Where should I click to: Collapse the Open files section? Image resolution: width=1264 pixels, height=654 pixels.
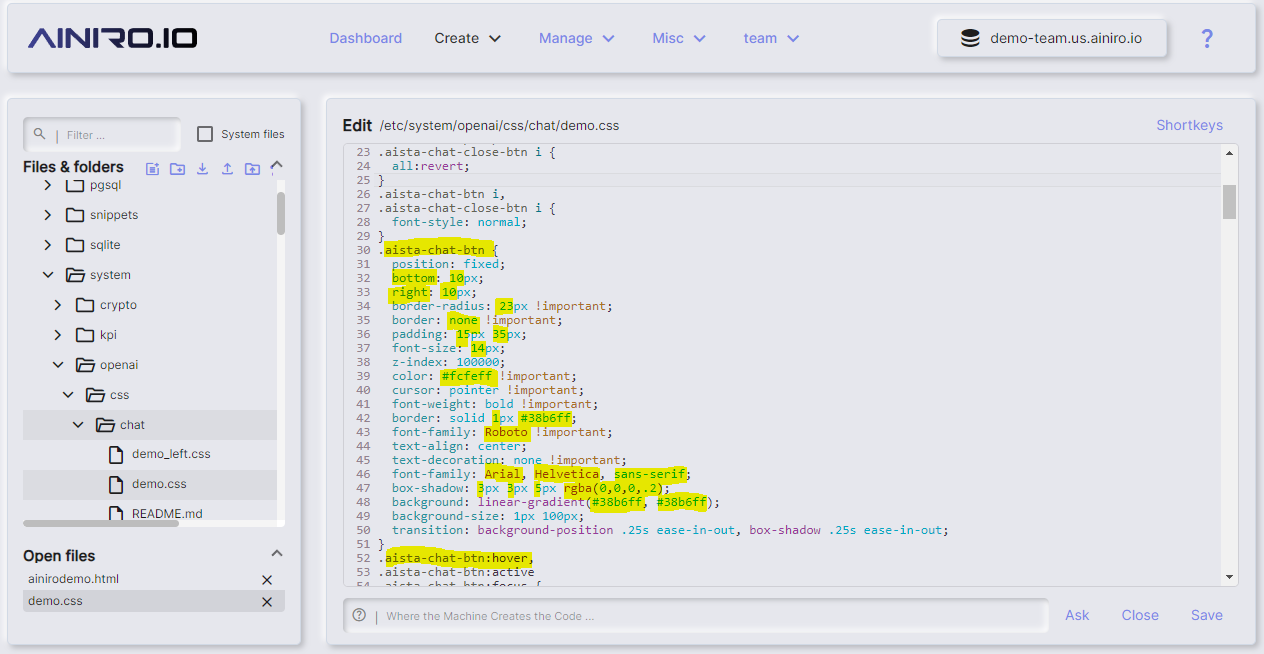coord(277,554)
